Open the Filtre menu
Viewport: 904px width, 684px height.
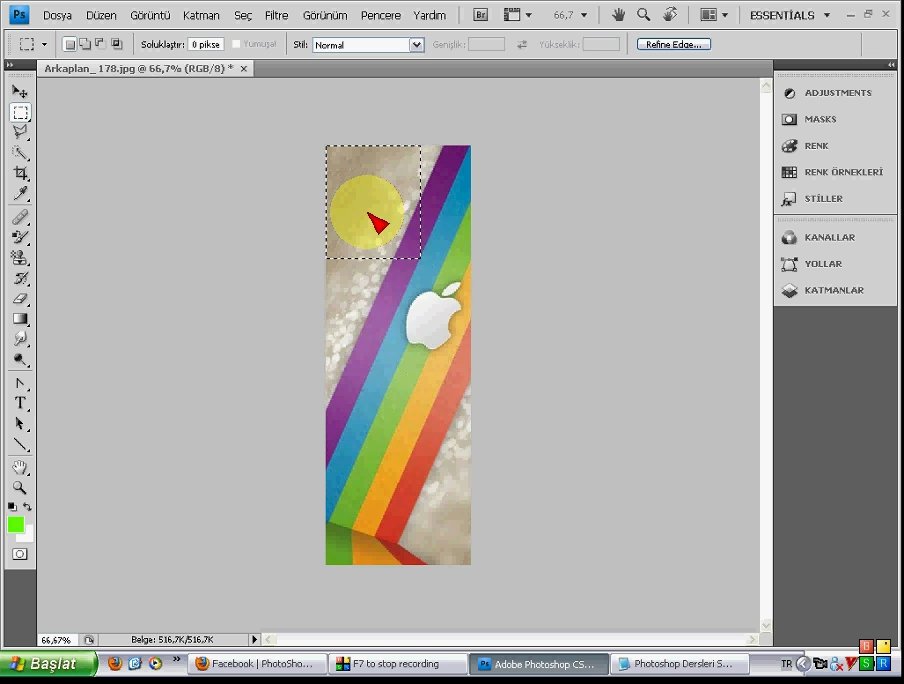pyautogui.click(x=276, y=16)
